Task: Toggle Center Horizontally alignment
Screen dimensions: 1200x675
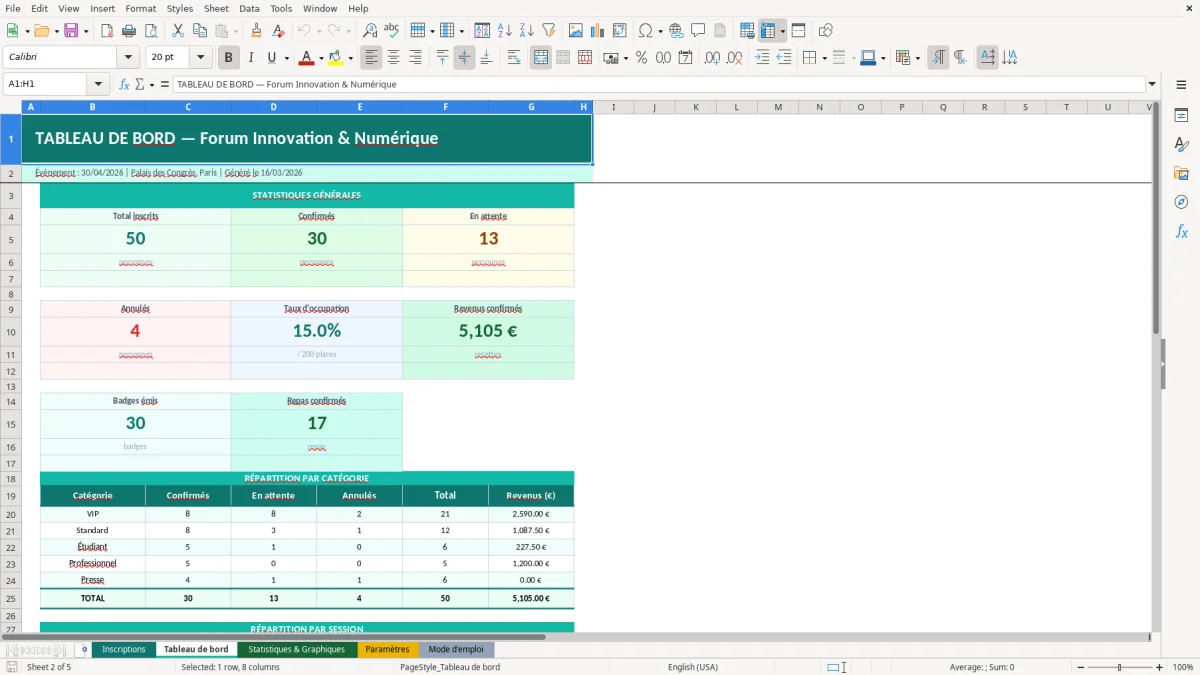Action: (x=394, y=58)
